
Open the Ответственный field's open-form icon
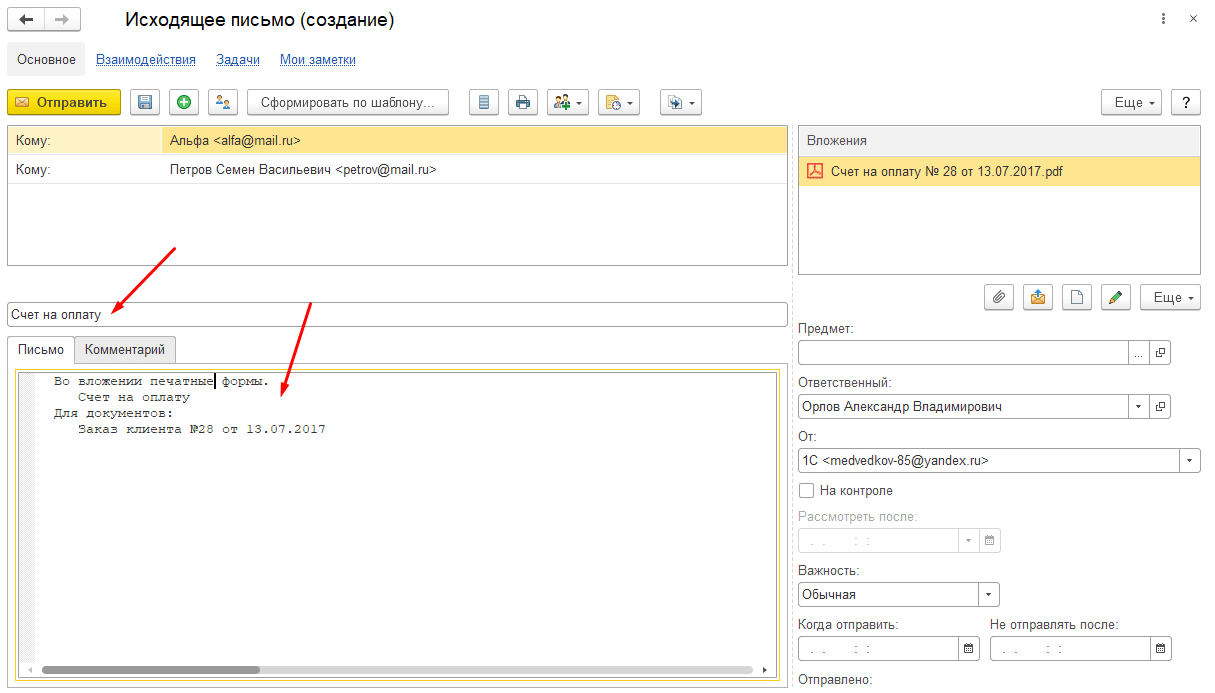coord(1160,407)
